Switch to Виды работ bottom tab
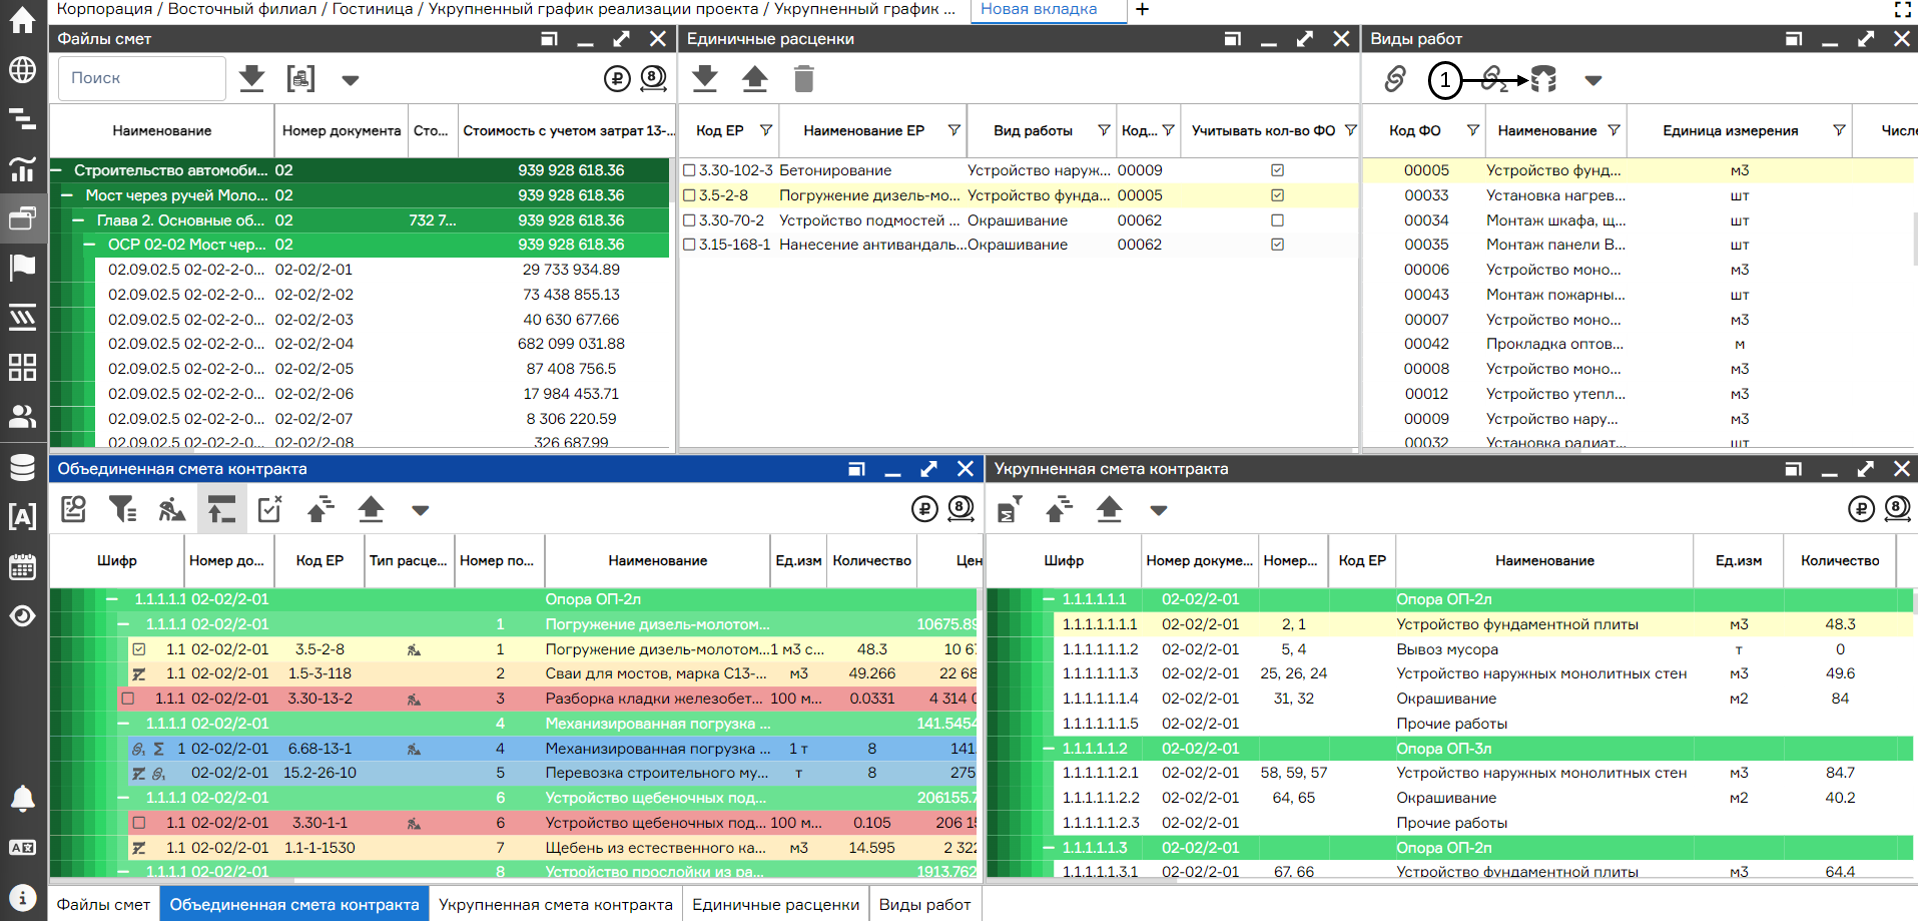The height and width of the screenshot is (921, 1918). [x=925, y=904]
